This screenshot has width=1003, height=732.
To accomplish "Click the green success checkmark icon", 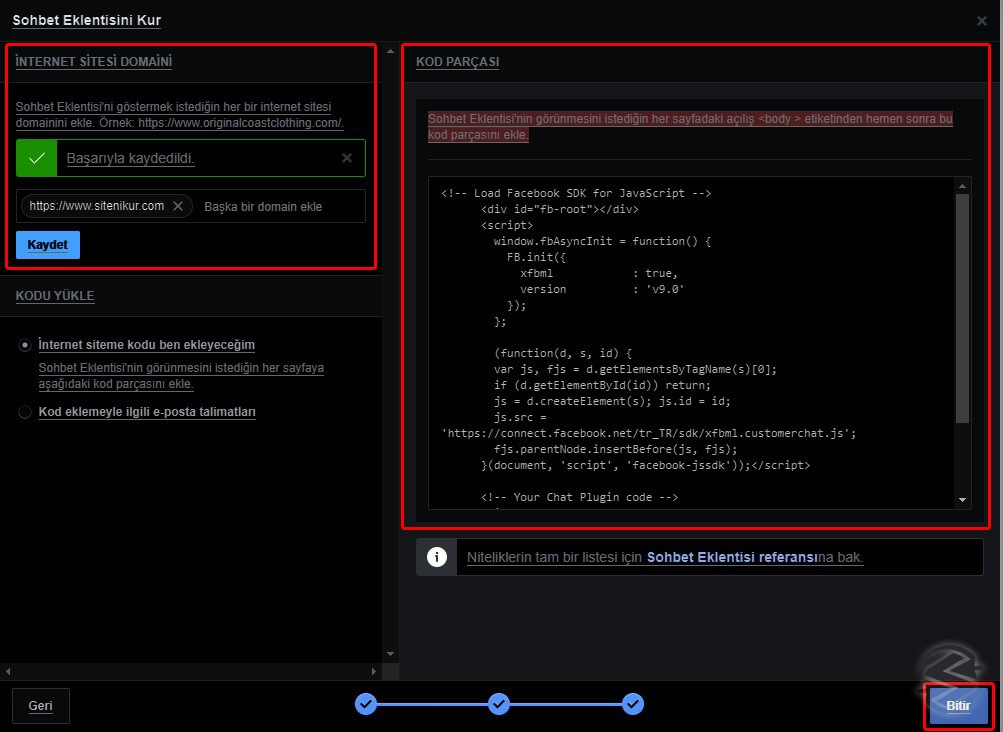I will pyautogui.click(x=37, y=157).
